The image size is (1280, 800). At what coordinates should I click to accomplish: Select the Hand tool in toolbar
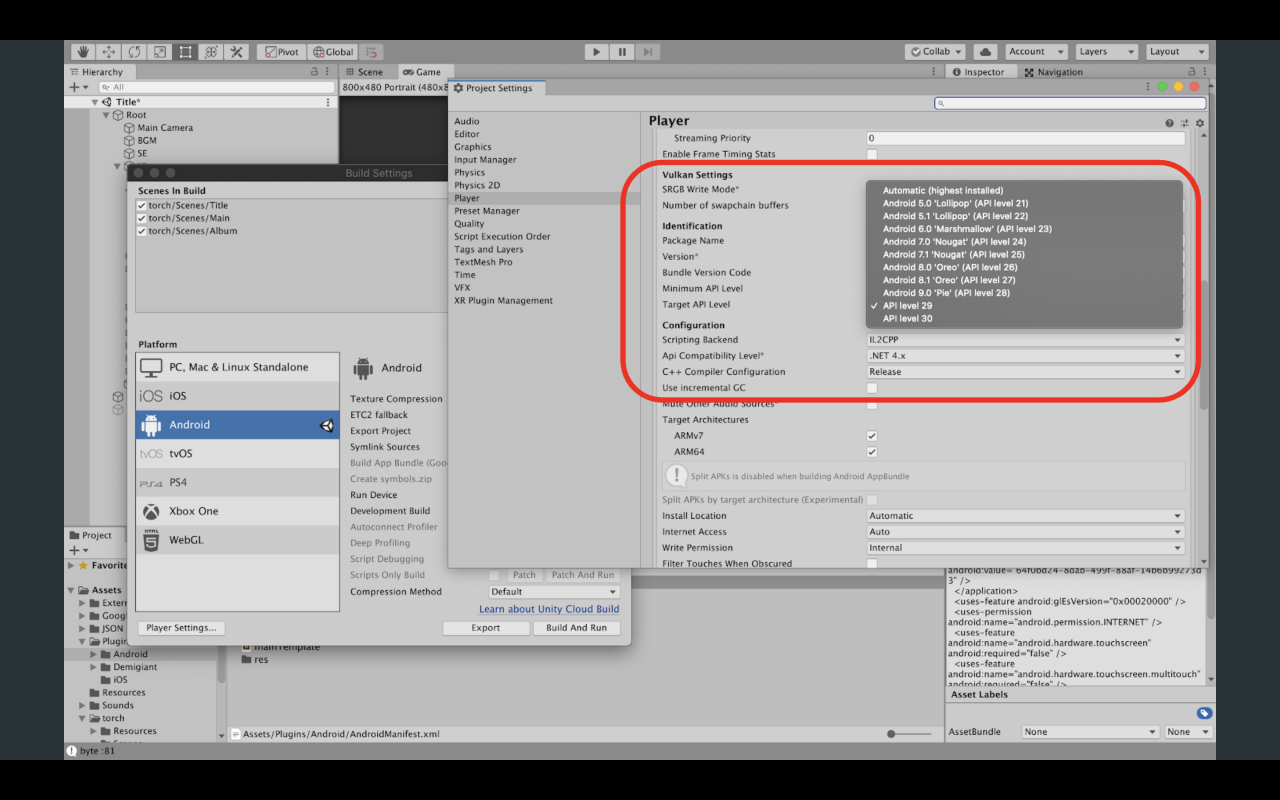[83, 52]
